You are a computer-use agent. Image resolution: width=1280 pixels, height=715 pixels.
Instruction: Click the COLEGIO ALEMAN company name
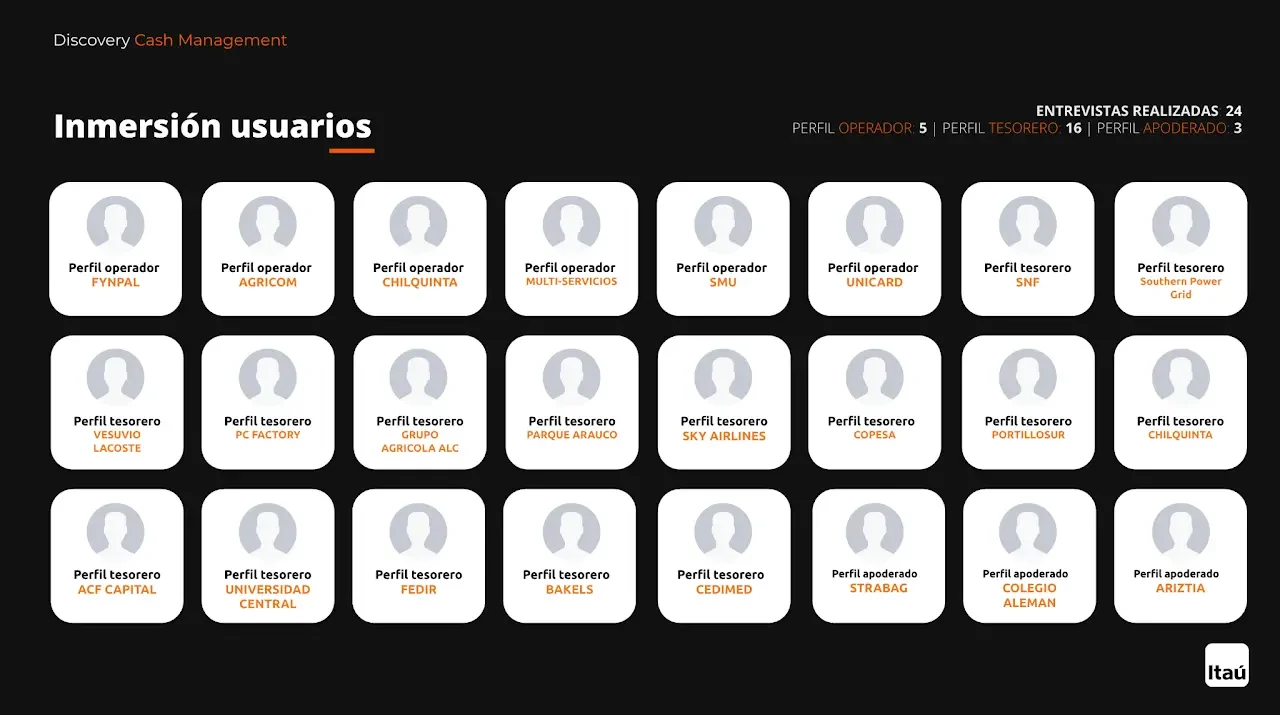(x=1029, y=596)
